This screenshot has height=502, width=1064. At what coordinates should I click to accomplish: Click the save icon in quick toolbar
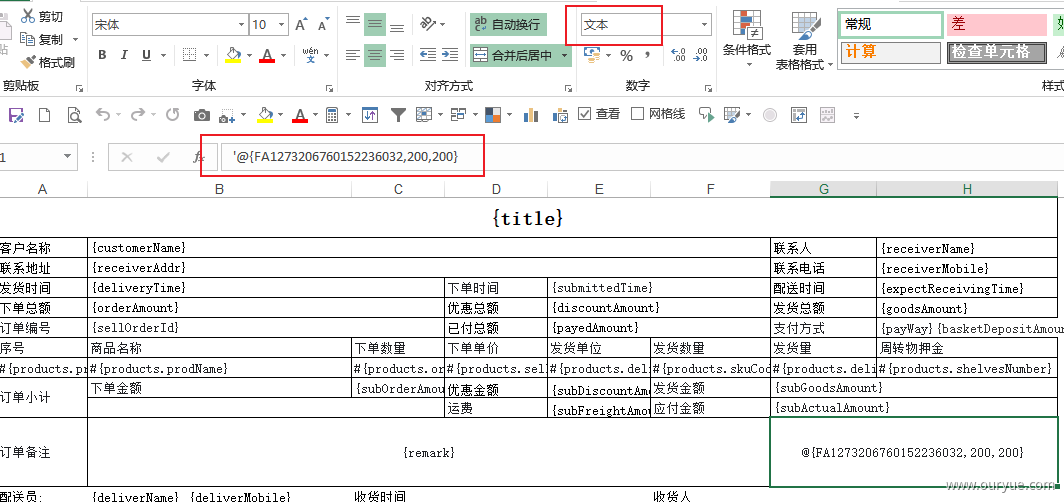click(16, 115)
